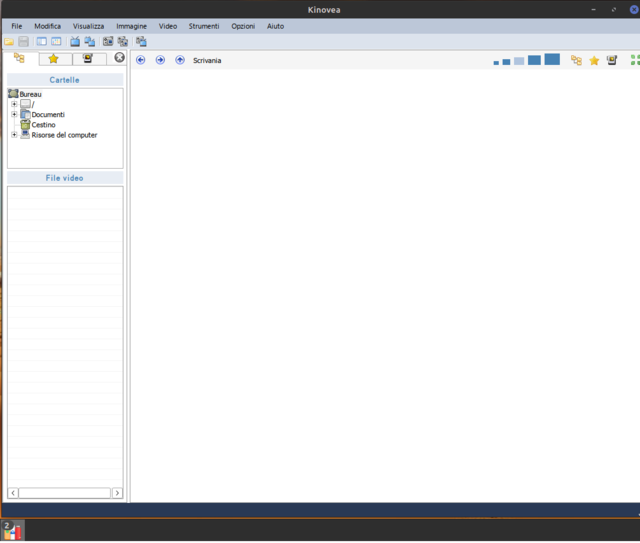The width and height of the screenshot is (640, 543).
Task: Expand the Documenti folder node
Action: 14,114
